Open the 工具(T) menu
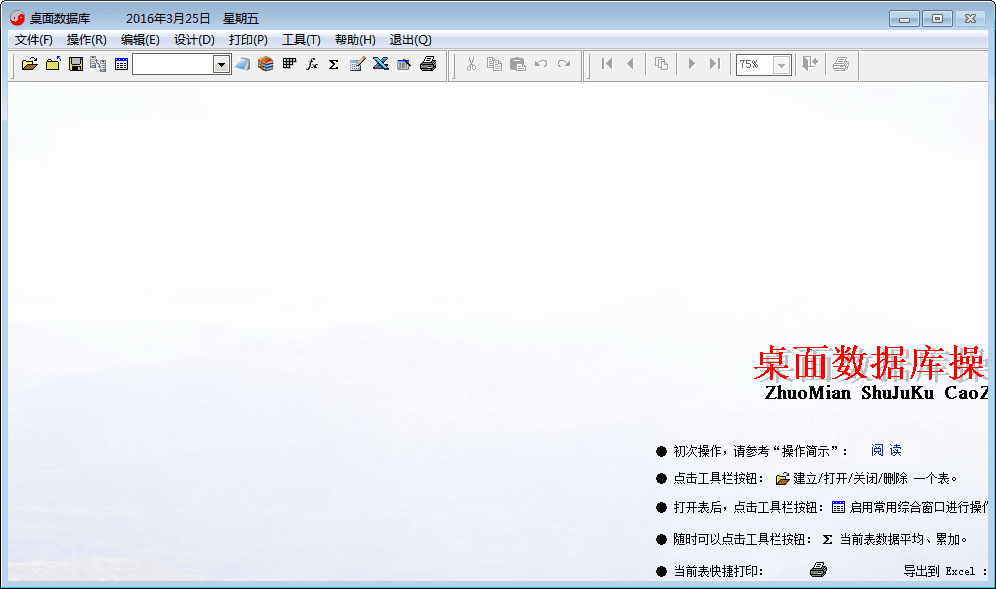The width and height of the screenshot is (996, 589). (x=301, y=40)
